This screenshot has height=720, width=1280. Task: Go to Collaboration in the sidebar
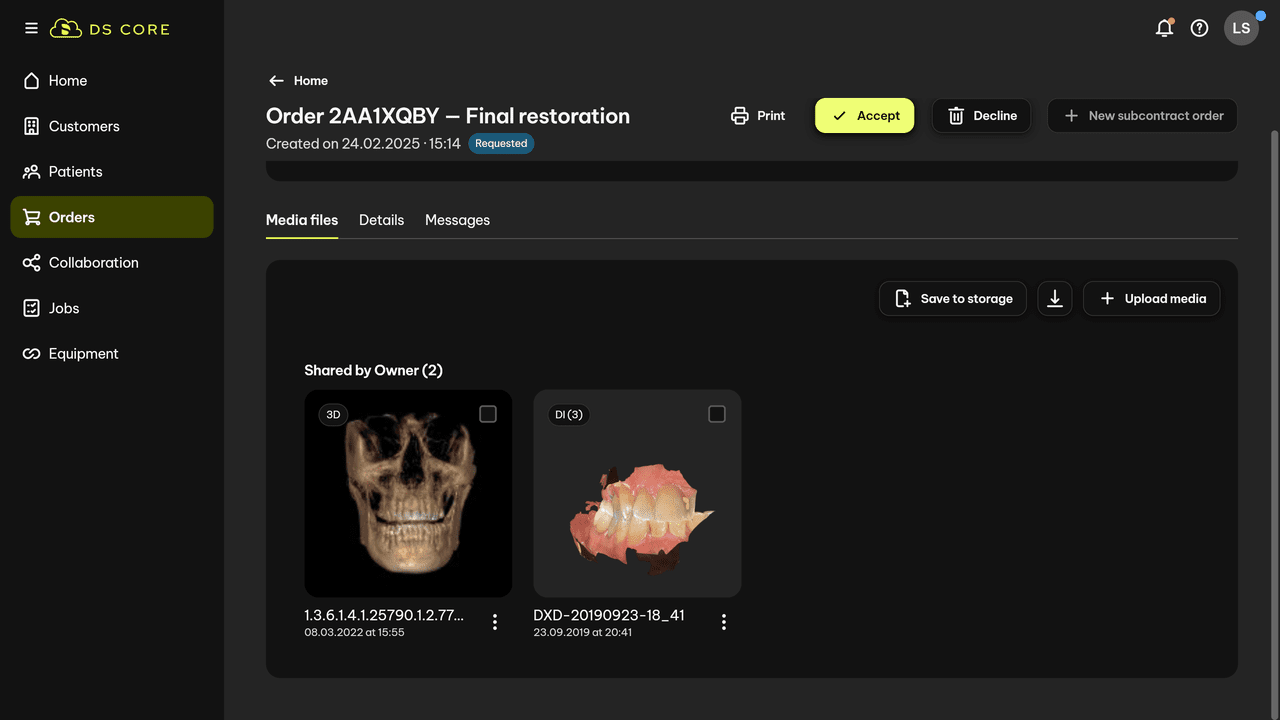tap(93, 263)
